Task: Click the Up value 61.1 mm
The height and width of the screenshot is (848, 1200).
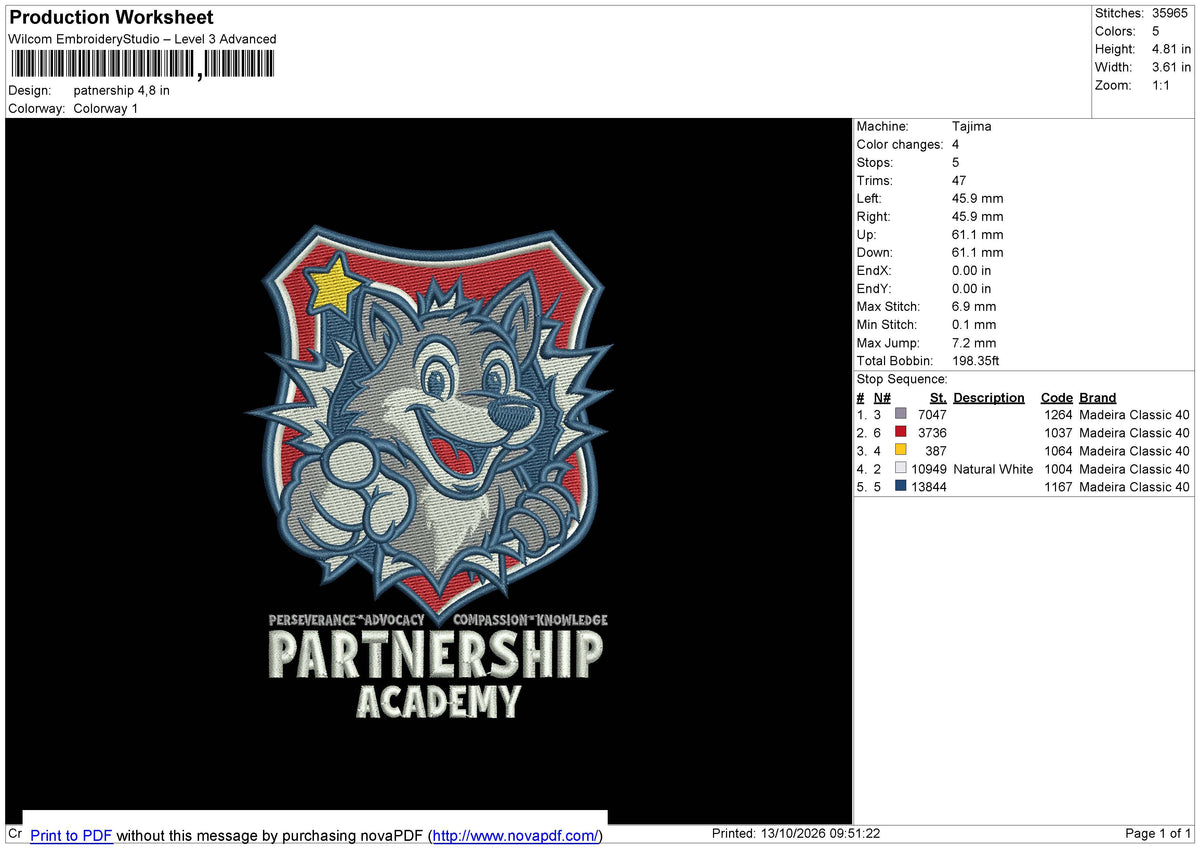Action: (977, 234)
